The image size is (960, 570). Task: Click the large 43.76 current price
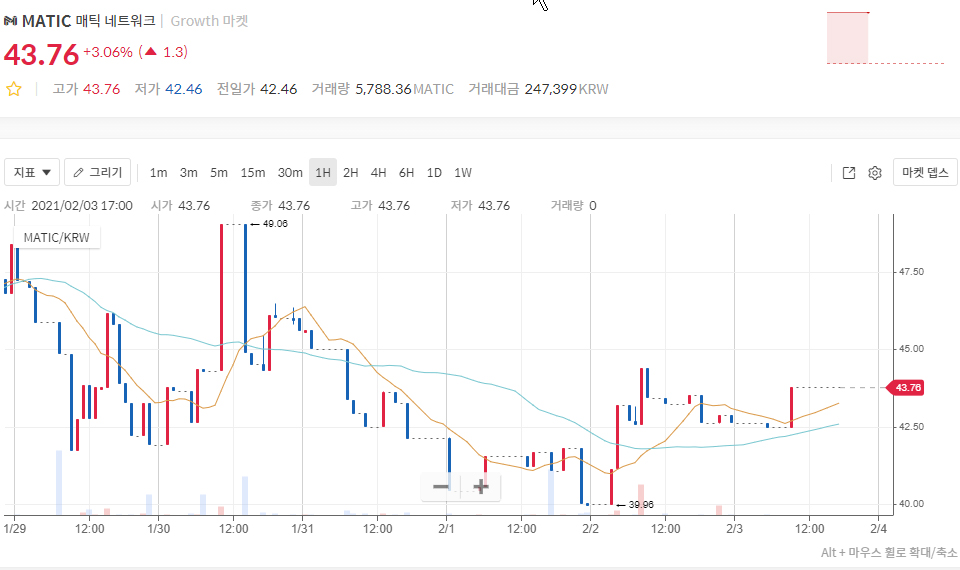[41, 54]
